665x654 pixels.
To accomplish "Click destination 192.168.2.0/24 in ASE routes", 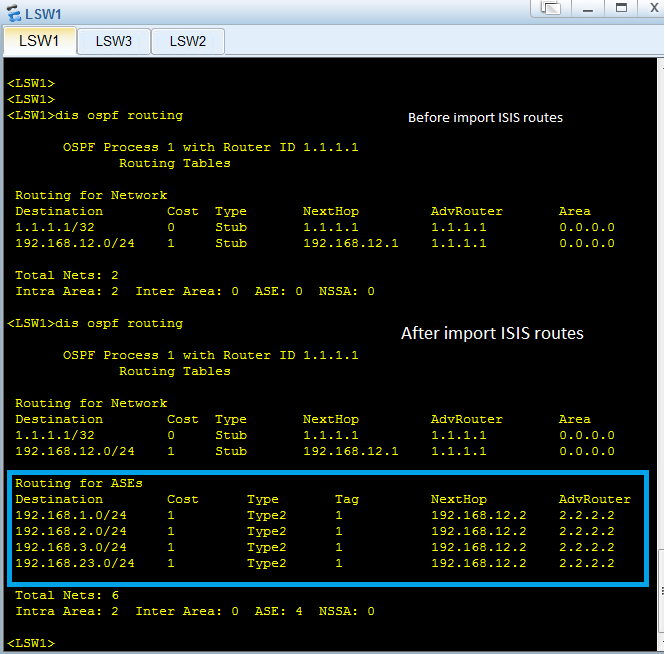I will (71, 531).
